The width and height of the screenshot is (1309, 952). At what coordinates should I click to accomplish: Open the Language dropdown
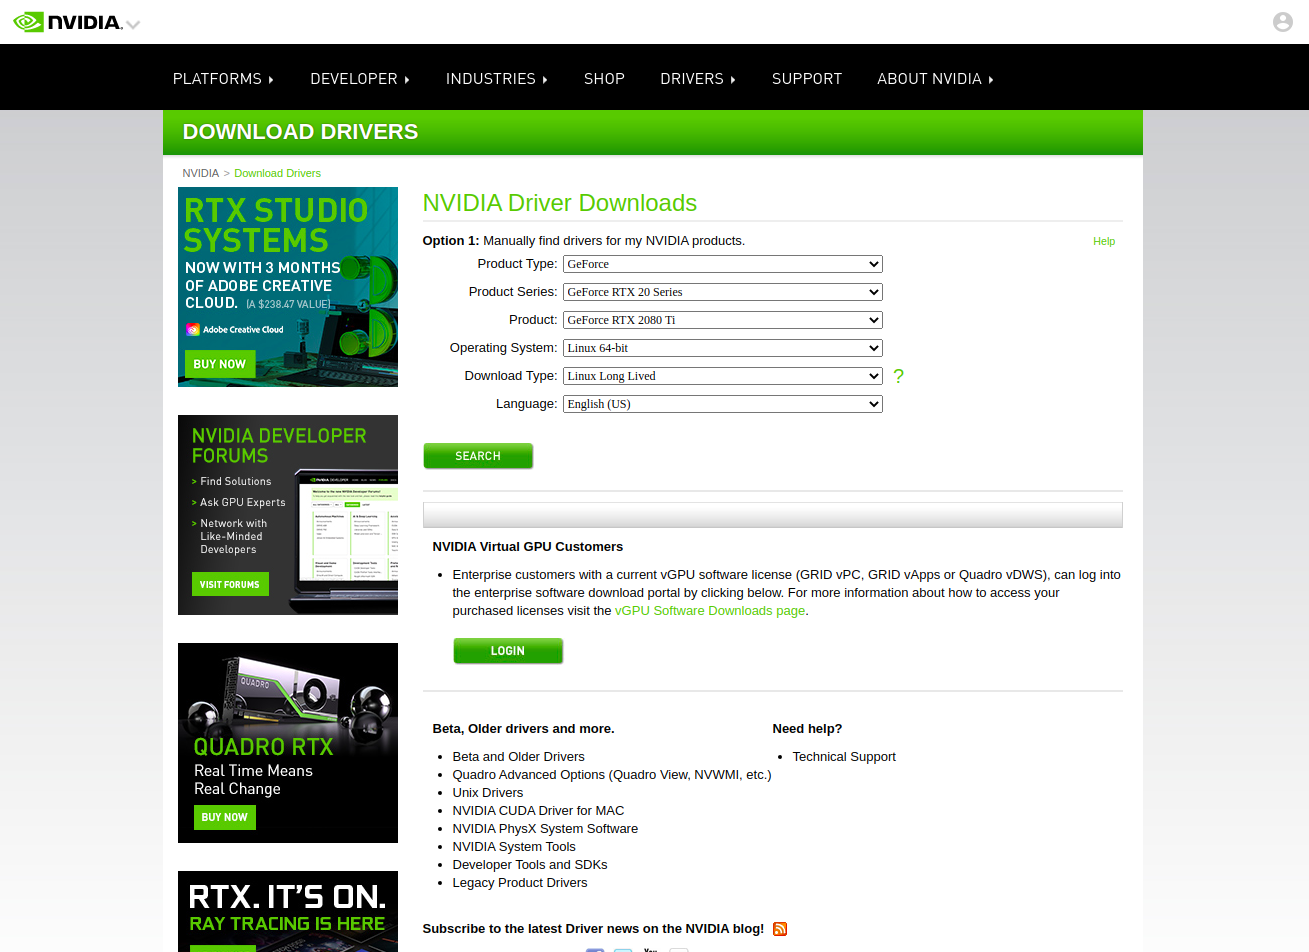click(722, 404)
